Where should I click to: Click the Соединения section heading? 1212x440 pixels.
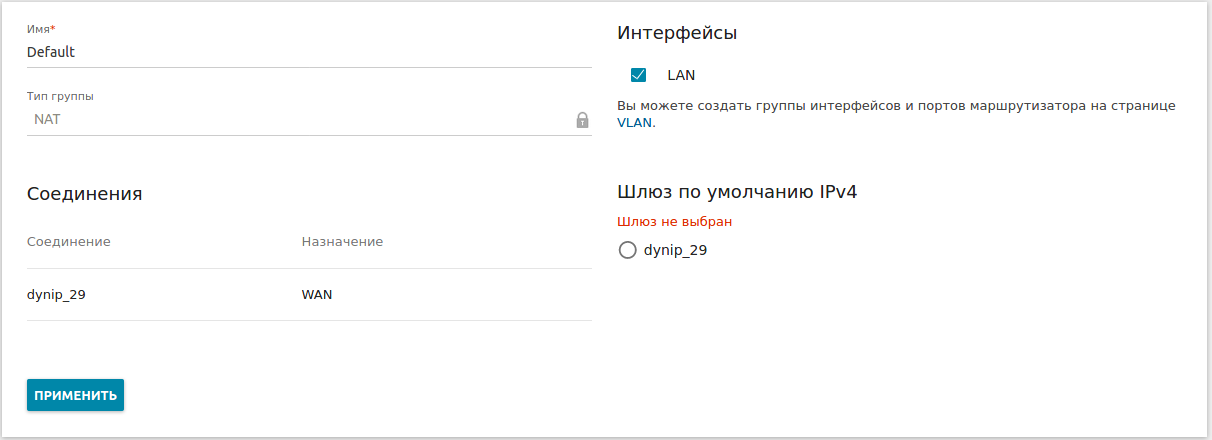[x=84, y=194]
